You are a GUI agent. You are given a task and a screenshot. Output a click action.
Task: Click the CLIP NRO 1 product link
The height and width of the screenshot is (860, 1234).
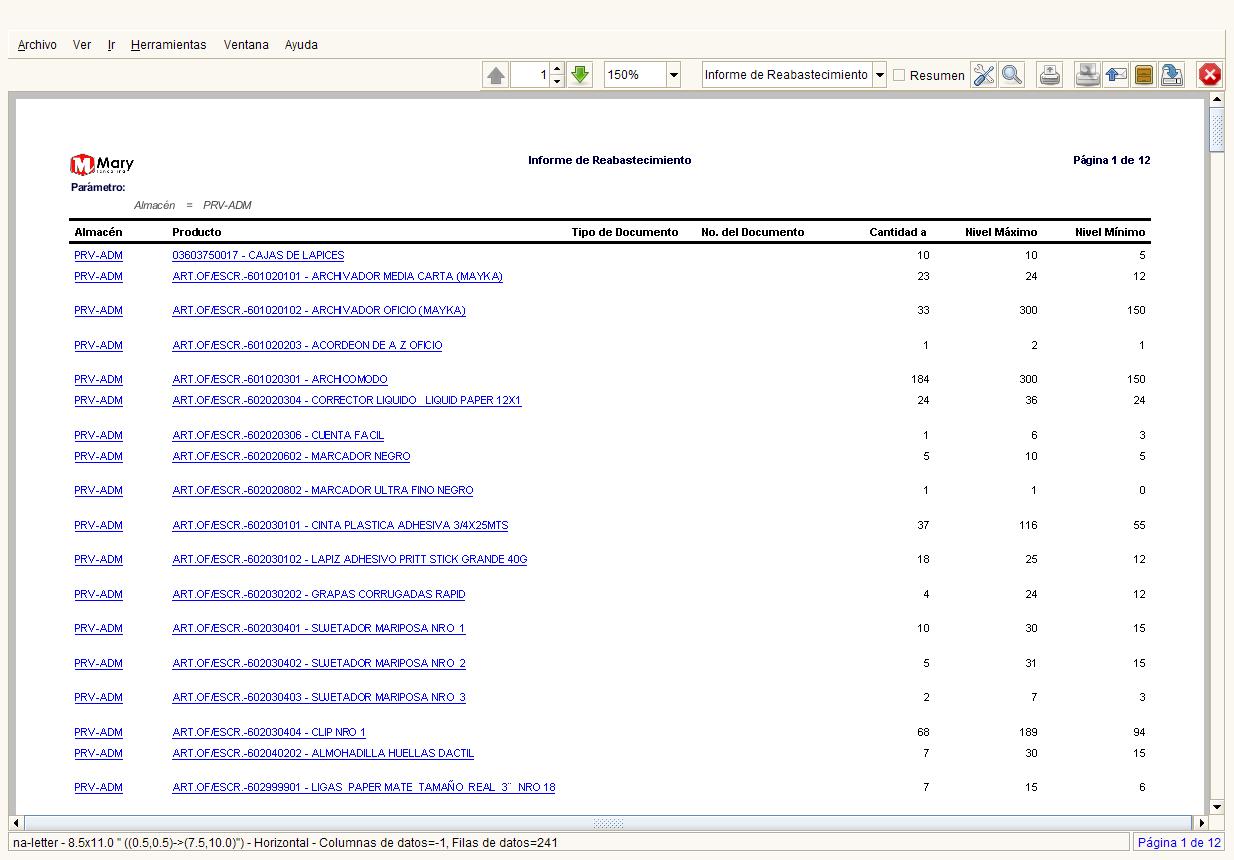pyautogui.click(x=269, y=732)
